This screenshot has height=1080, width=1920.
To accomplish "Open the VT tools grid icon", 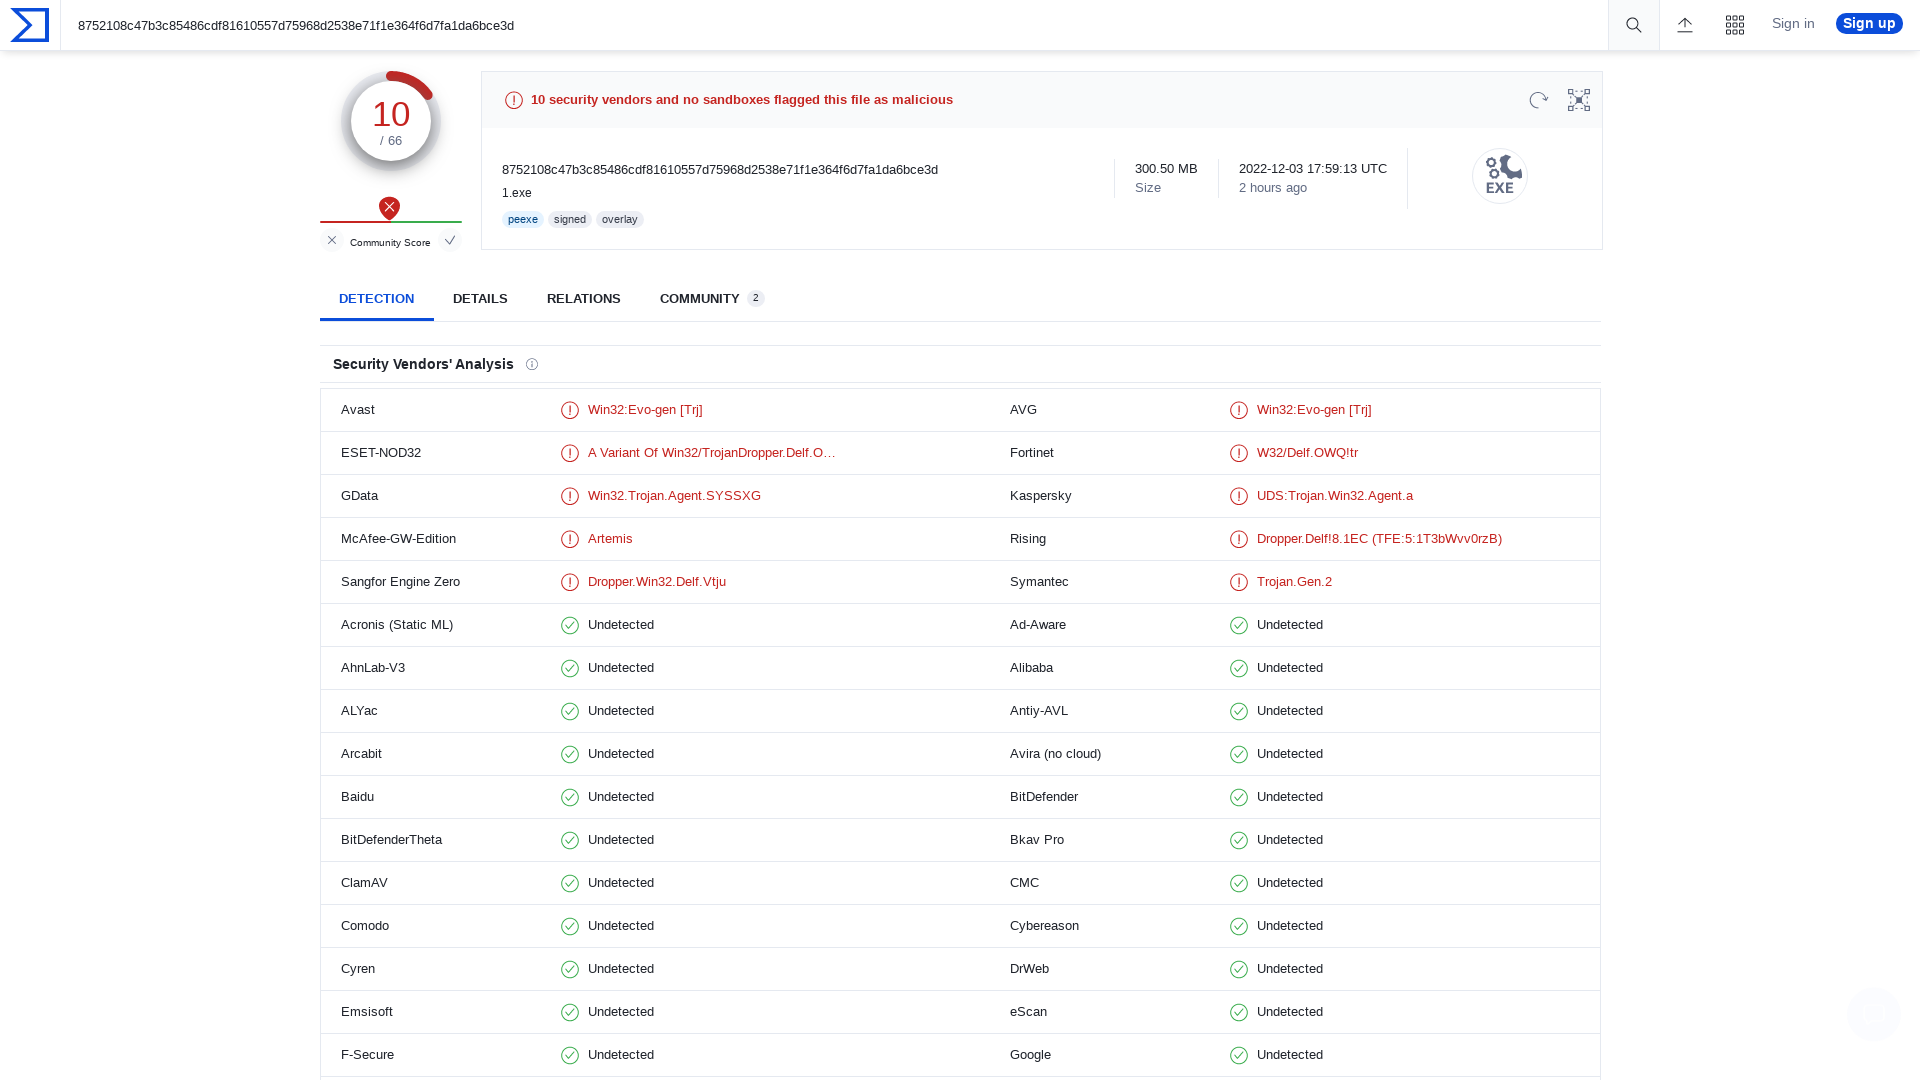I will [x=1735, y=24].
